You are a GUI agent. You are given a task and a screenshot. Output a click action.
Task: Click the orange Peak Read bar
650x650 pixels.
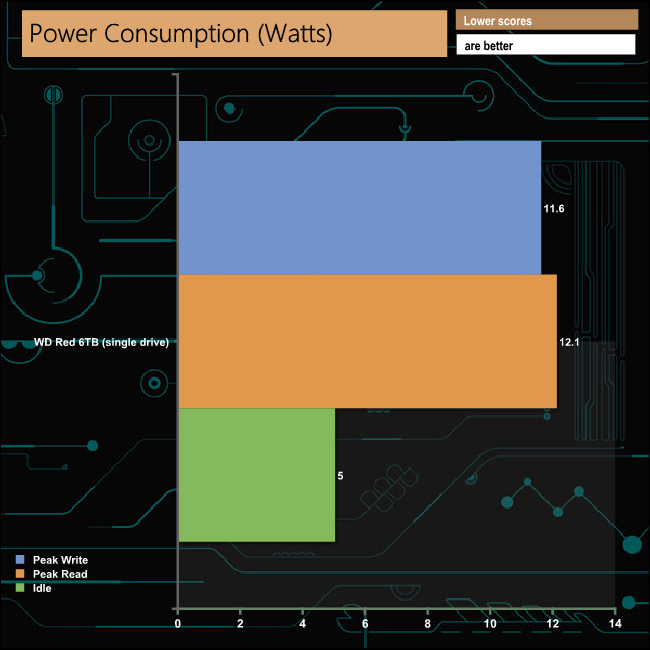pyautogui.click(x=368, y=341)
